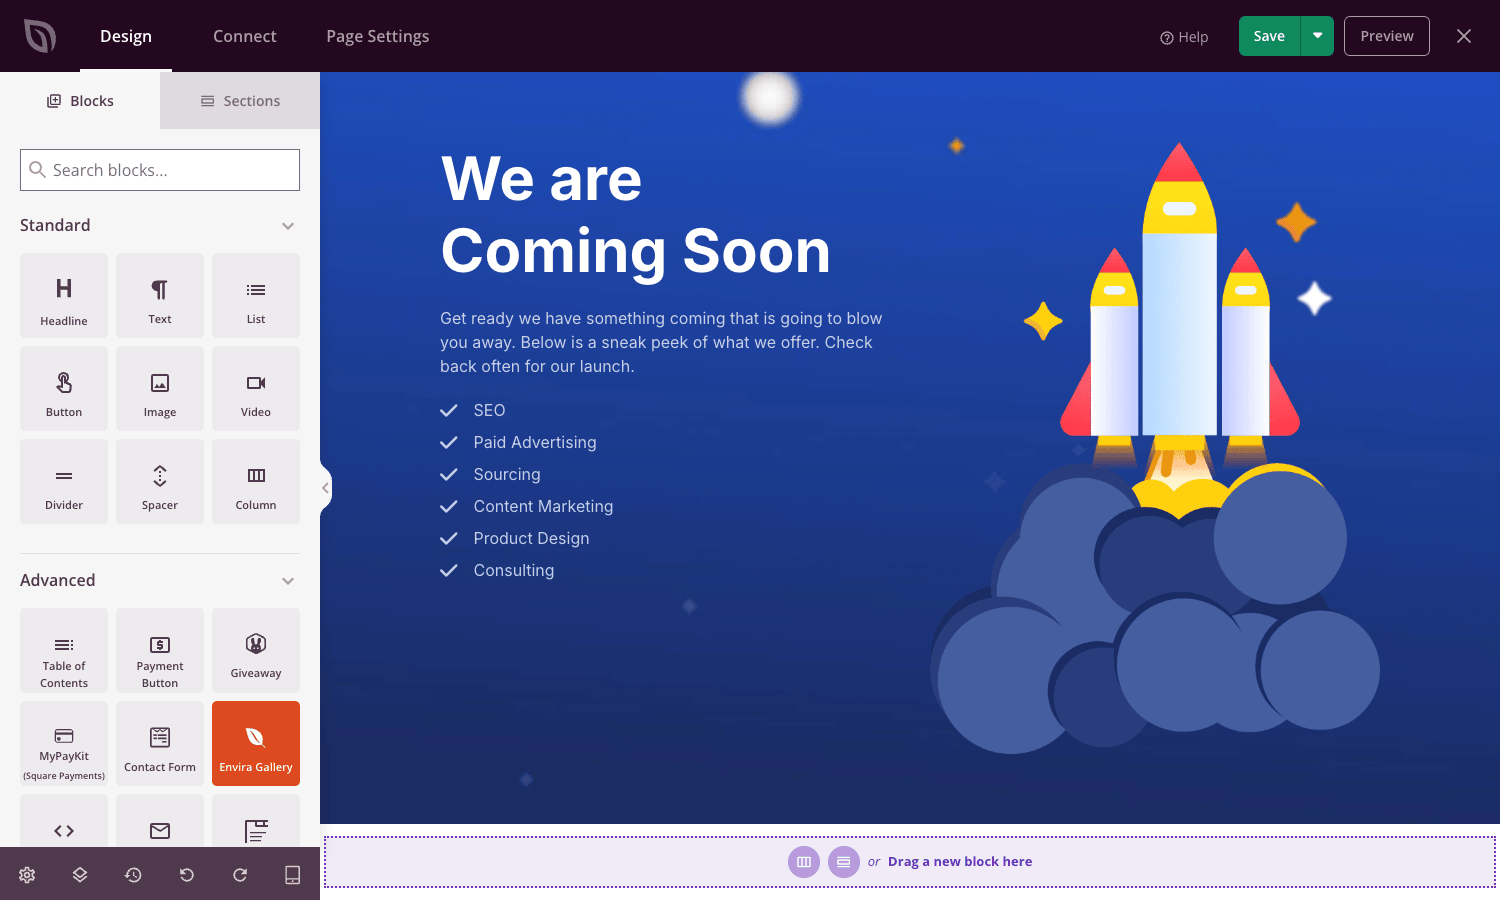Open the Connect tab

(244, 36)
